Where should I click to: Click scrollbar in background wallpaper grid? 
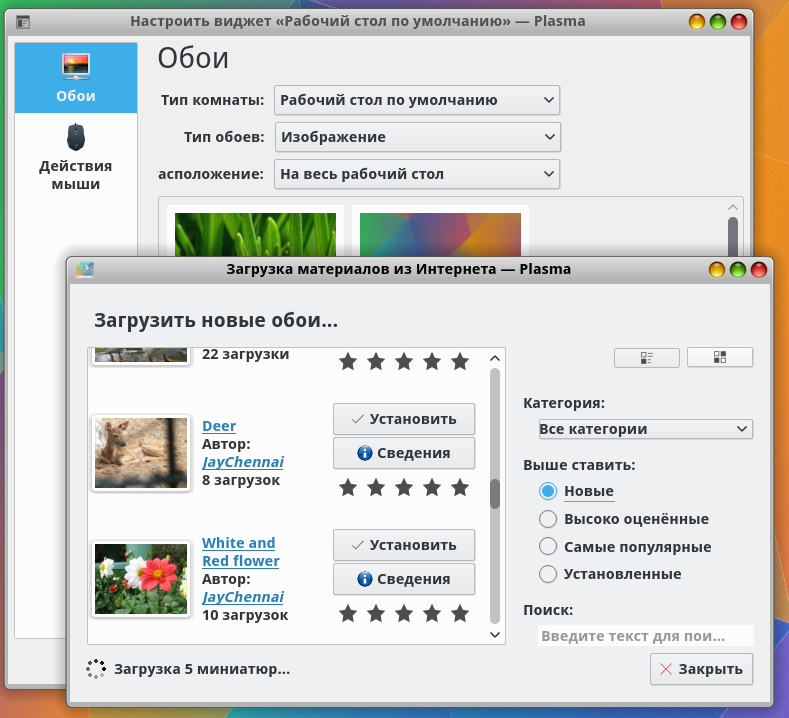pos(733,236)
